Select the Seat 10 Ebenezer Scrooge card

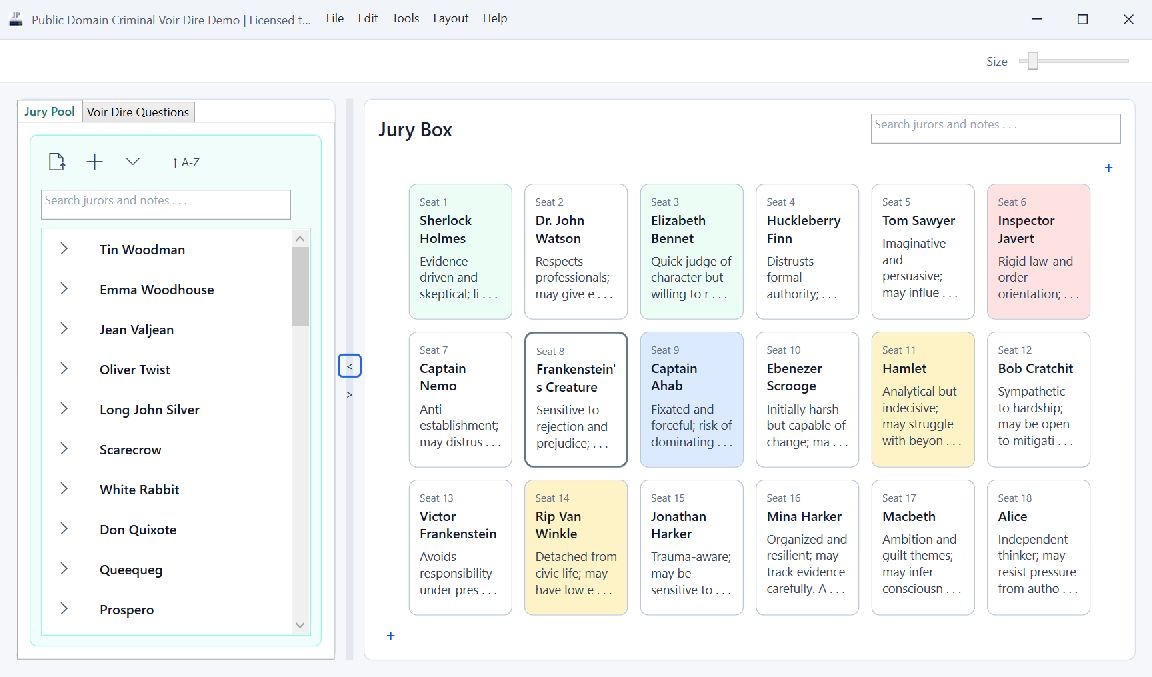[x=807, y=400]
